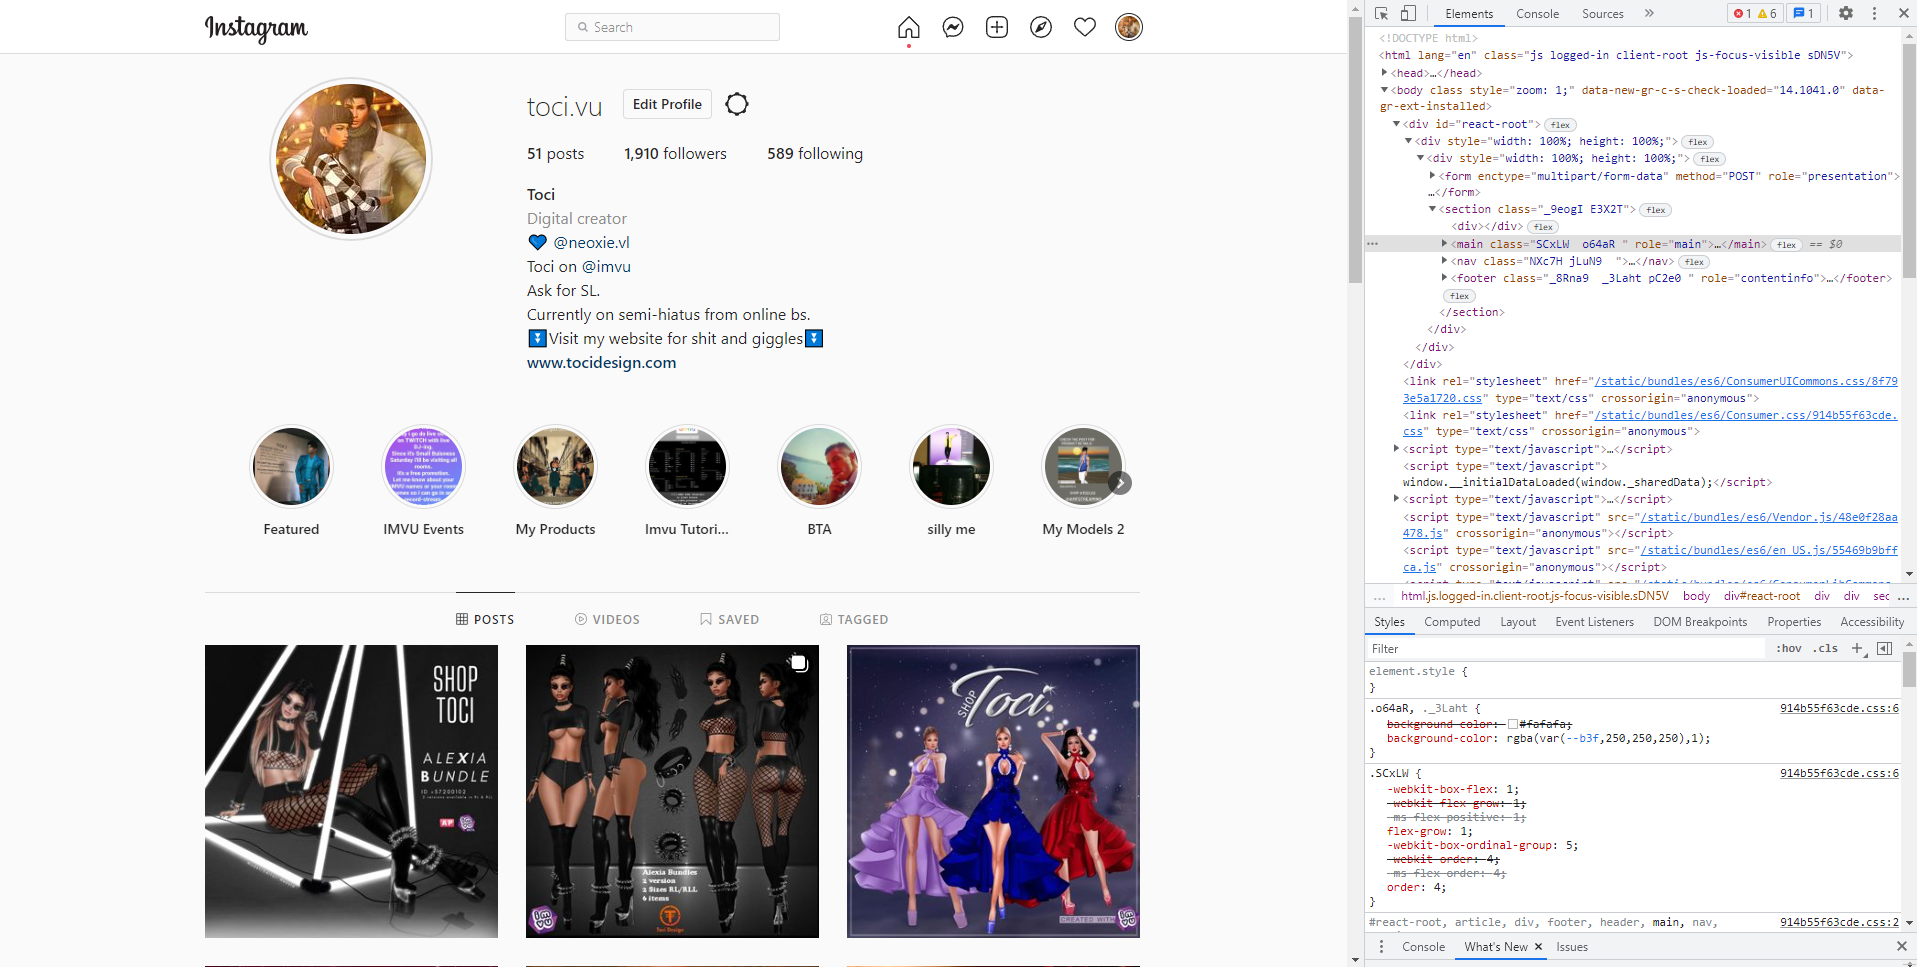
Task: Open Messenger direct messages icon
Action: click(952, 27)
